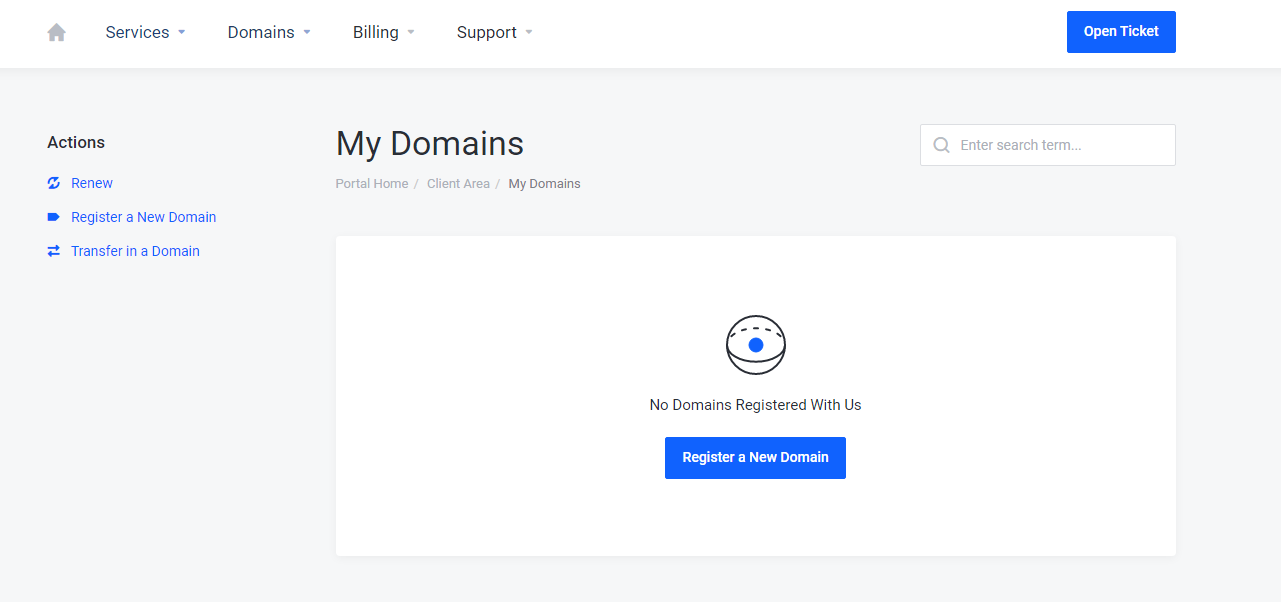Click the magnifying glass icon in the search box

tap(941, 145)
